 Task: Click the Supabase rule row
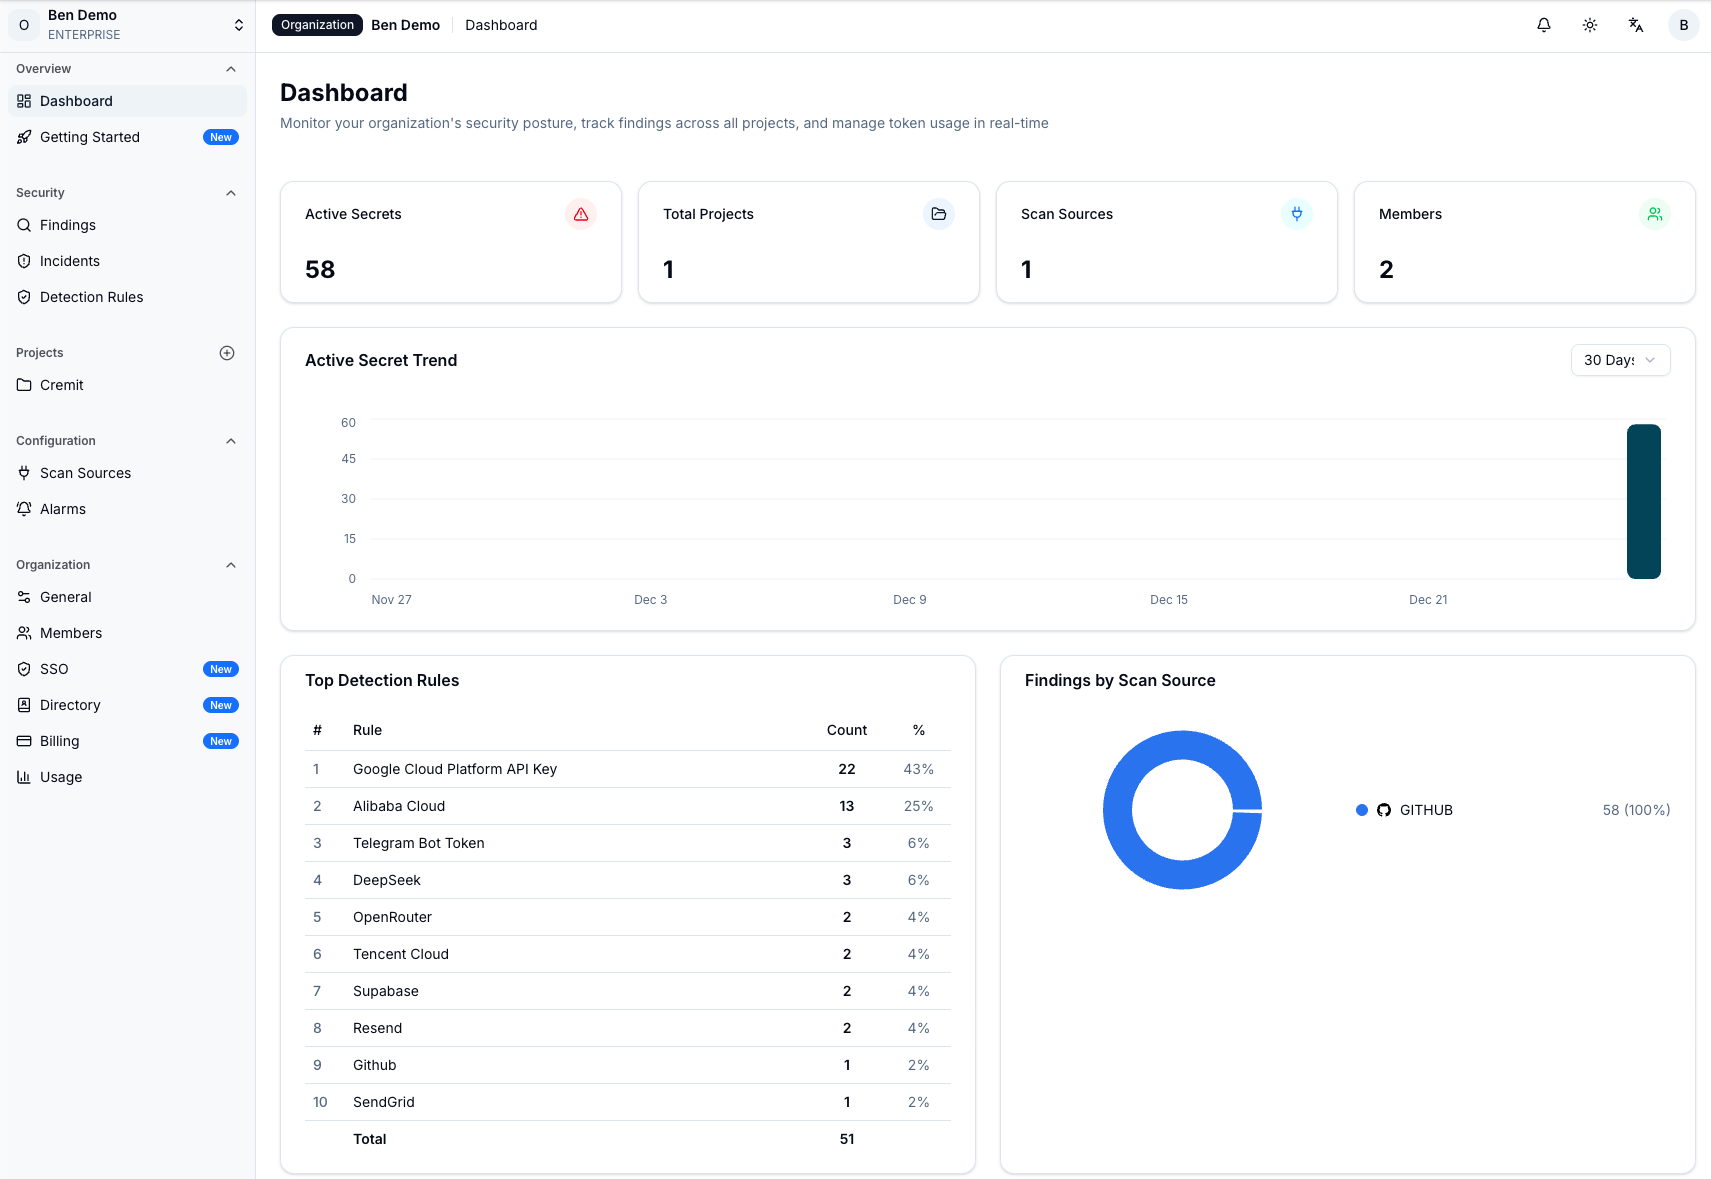(628, 991)
